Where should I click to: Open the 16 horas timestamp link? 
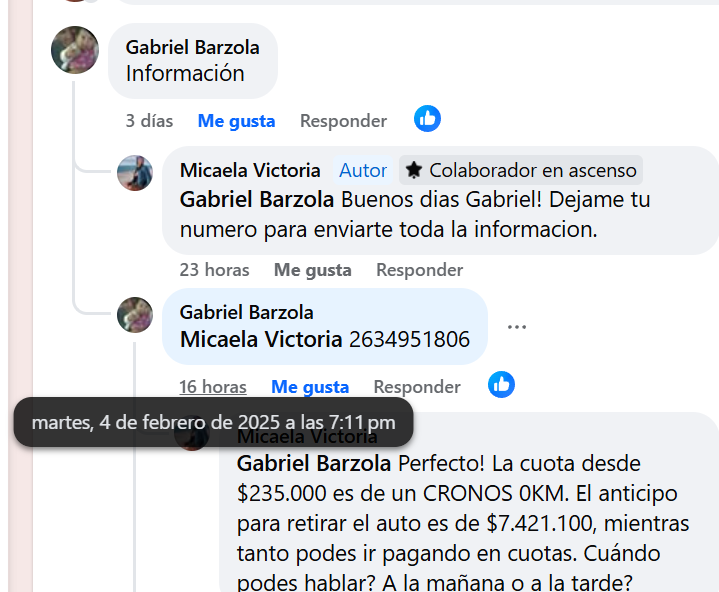213,387
